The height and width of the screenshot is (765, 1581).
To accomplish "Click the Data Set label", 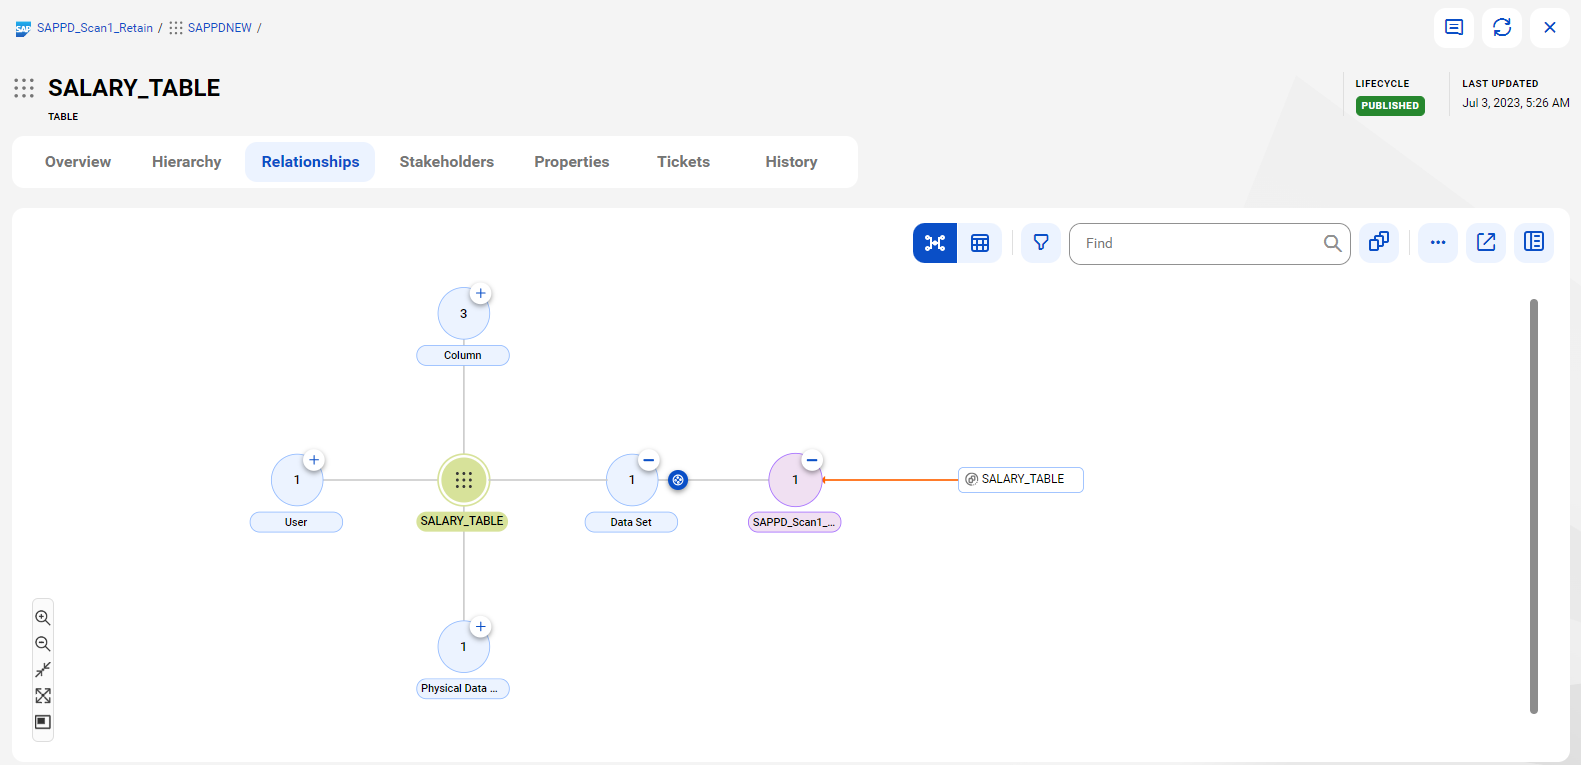I will [x=631, y=522].
